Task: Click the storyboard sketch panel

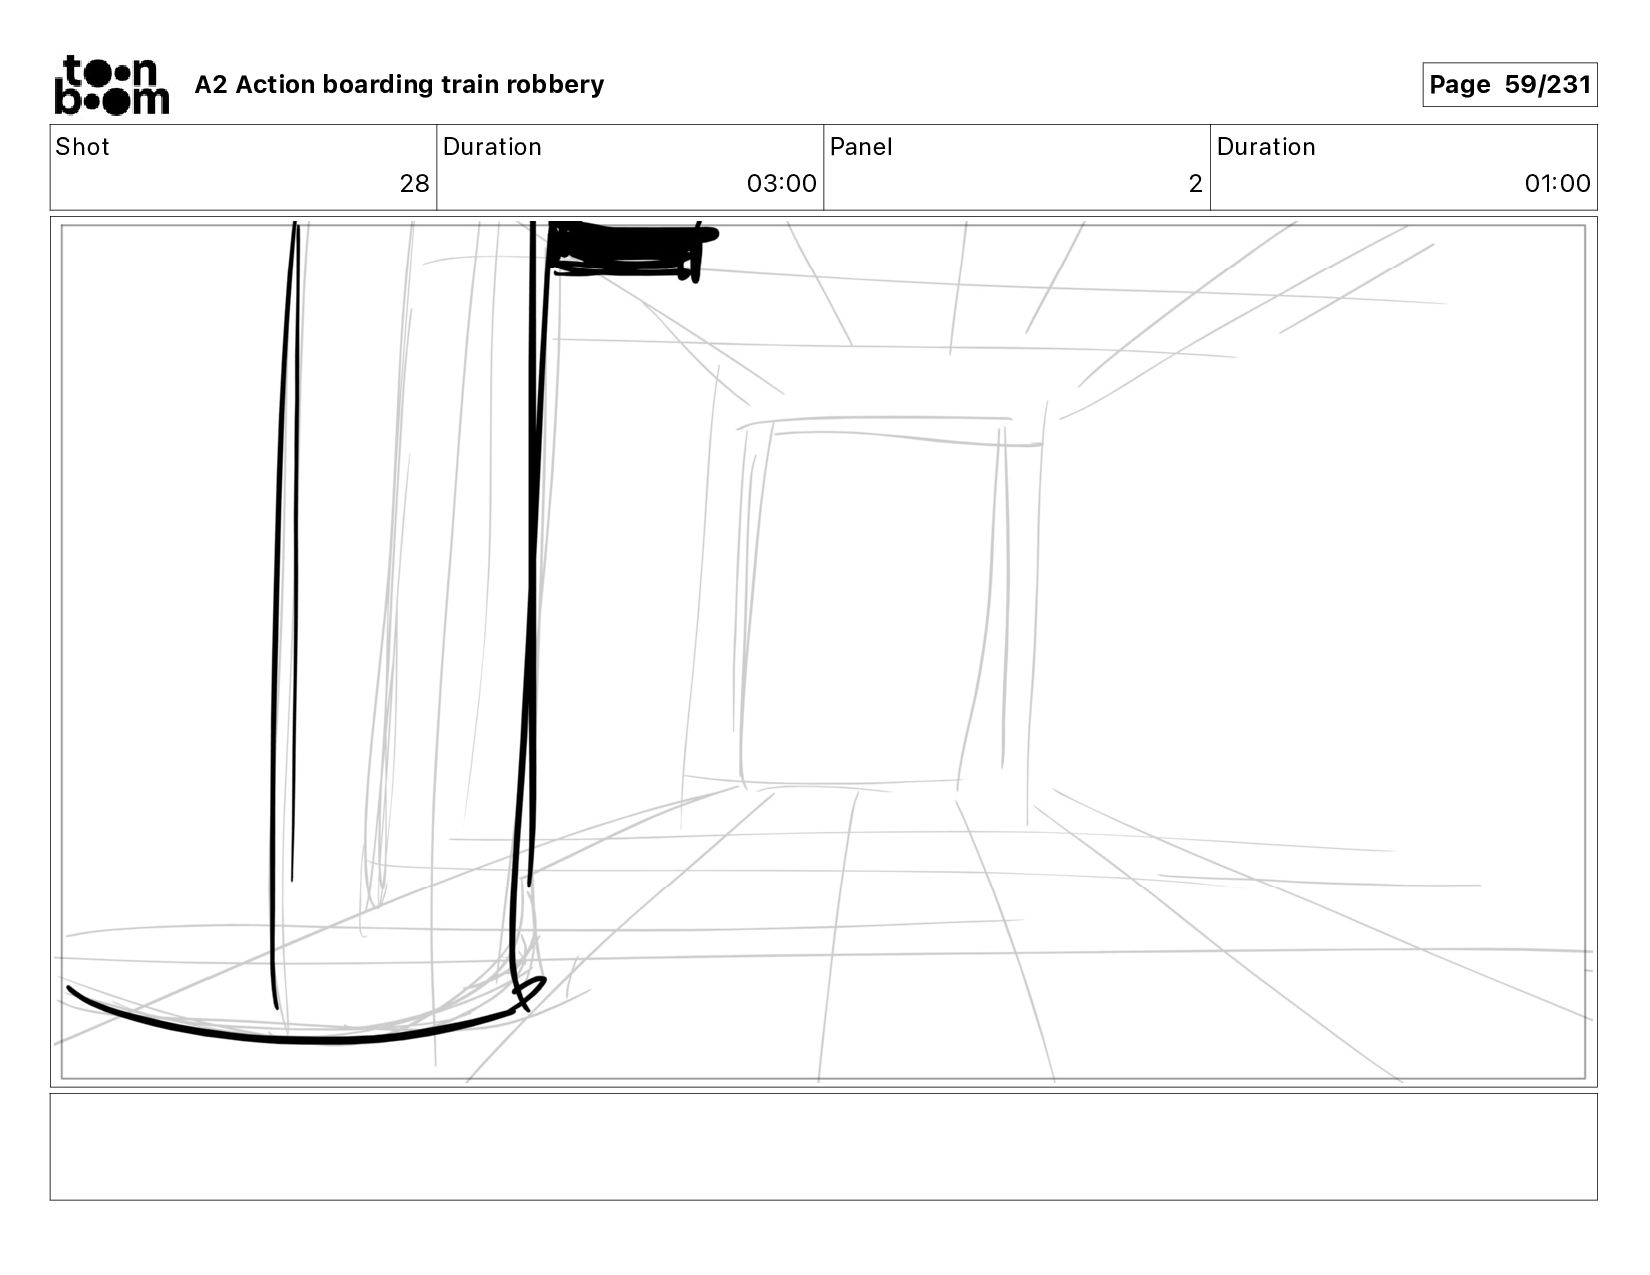Action: pyautogui.click(x=823, y=652)
